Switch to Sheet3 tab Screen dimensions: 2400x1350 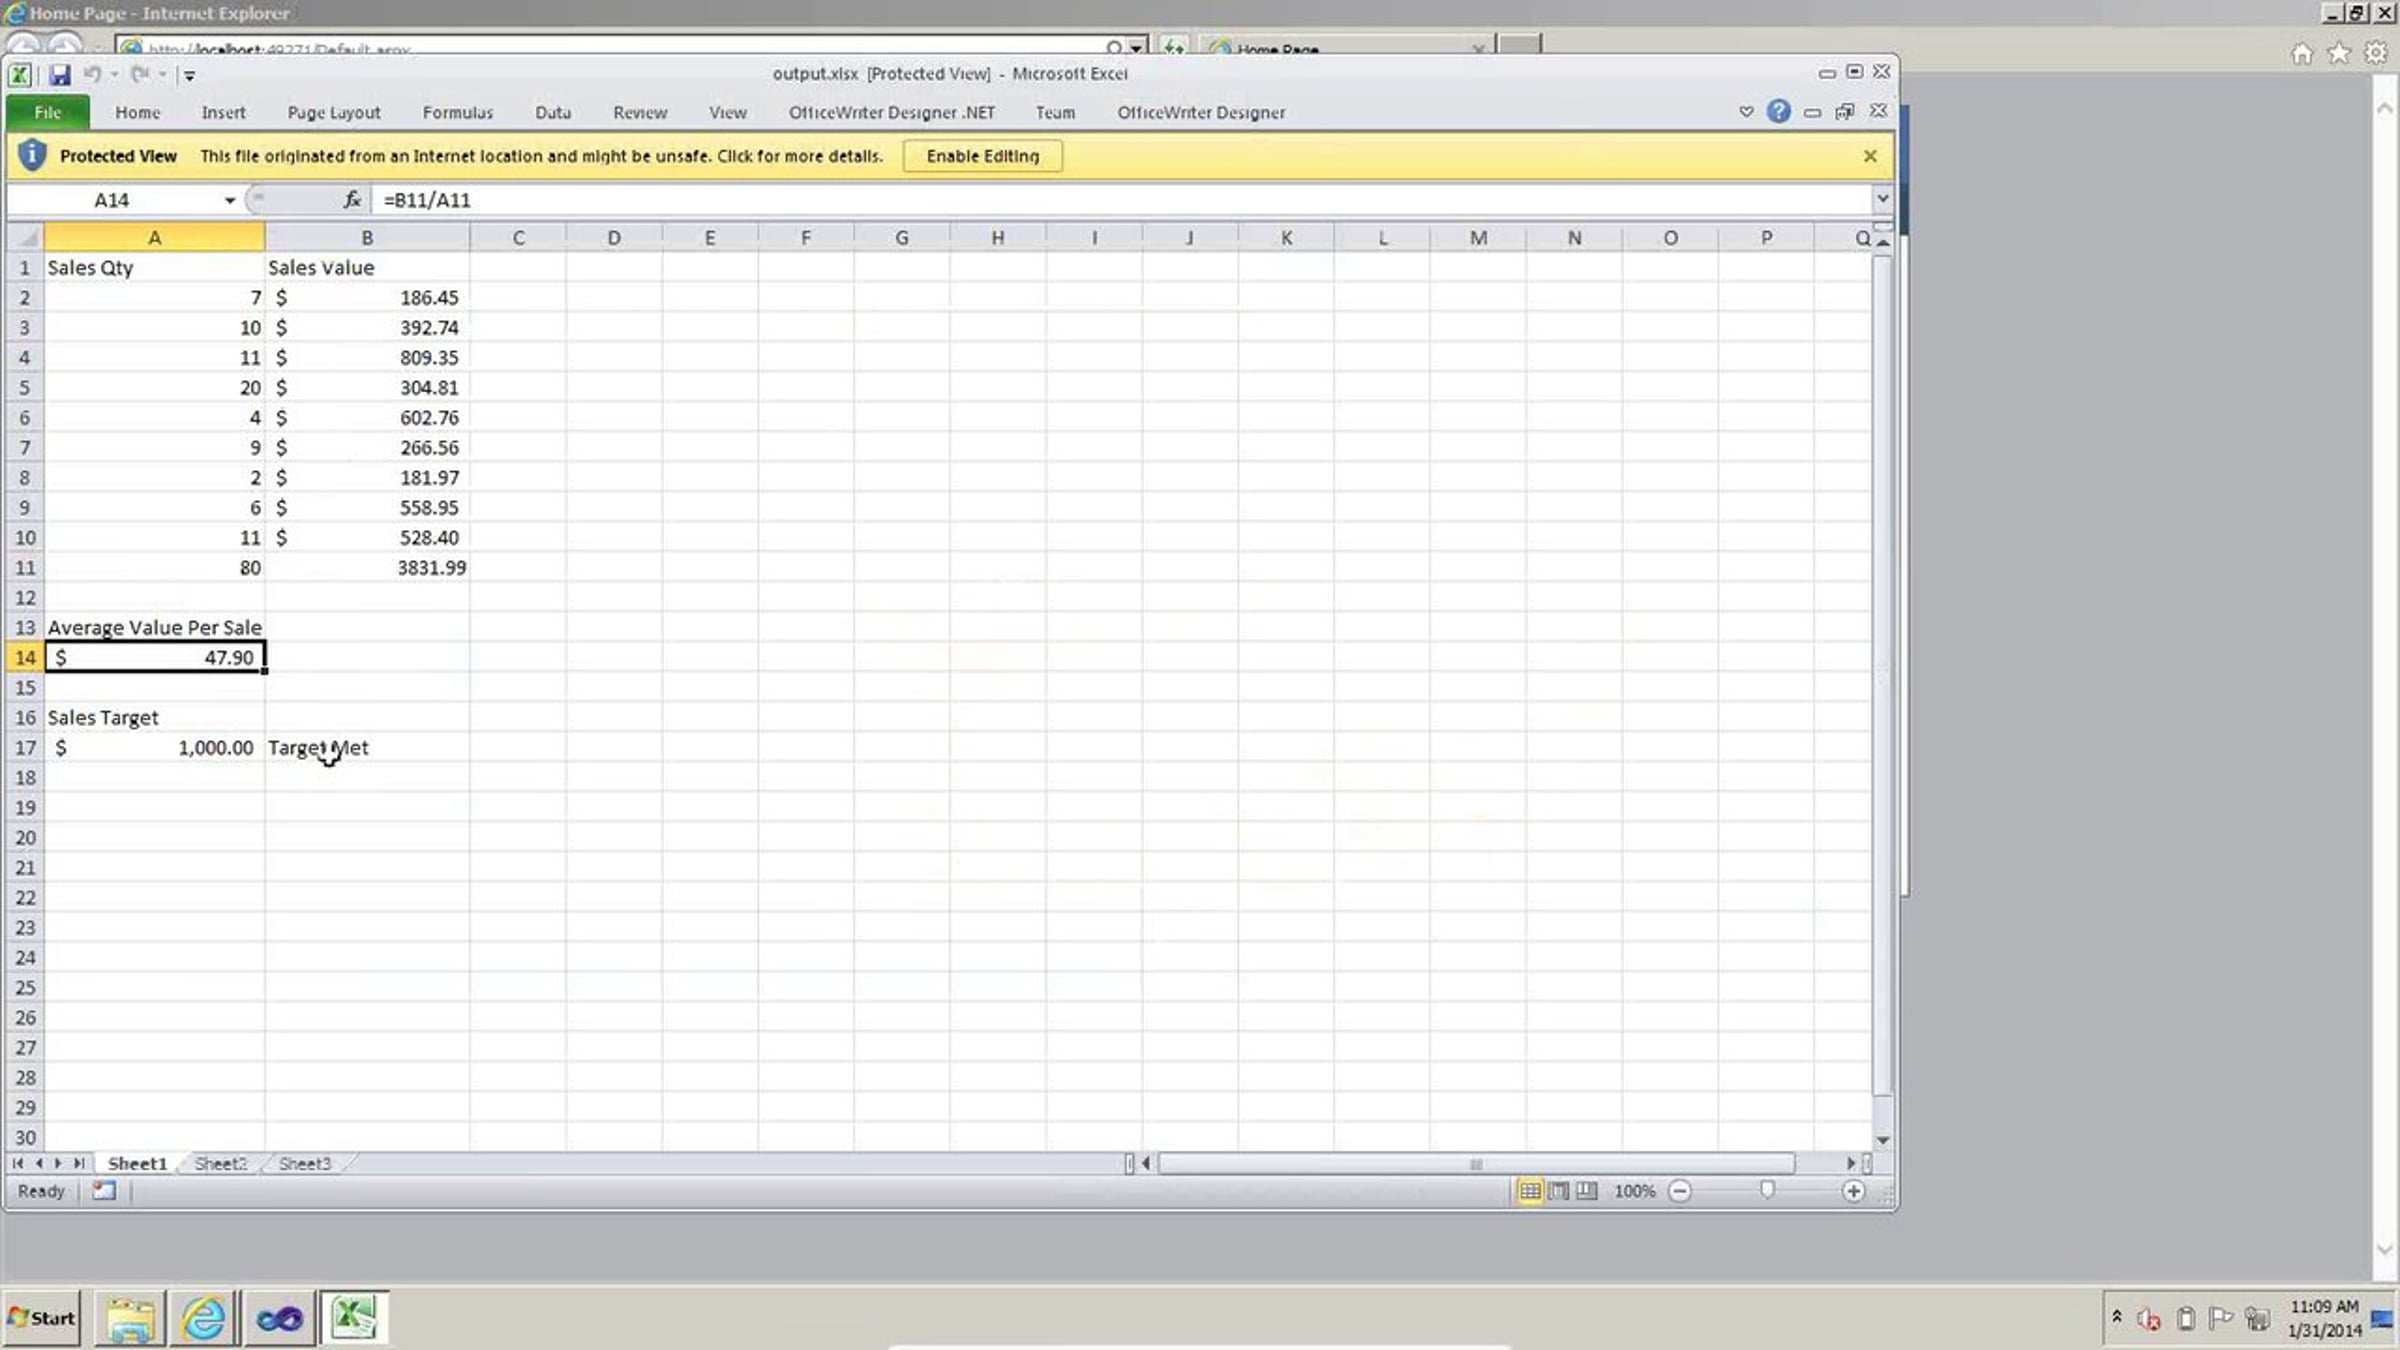tap(304, 1163)
